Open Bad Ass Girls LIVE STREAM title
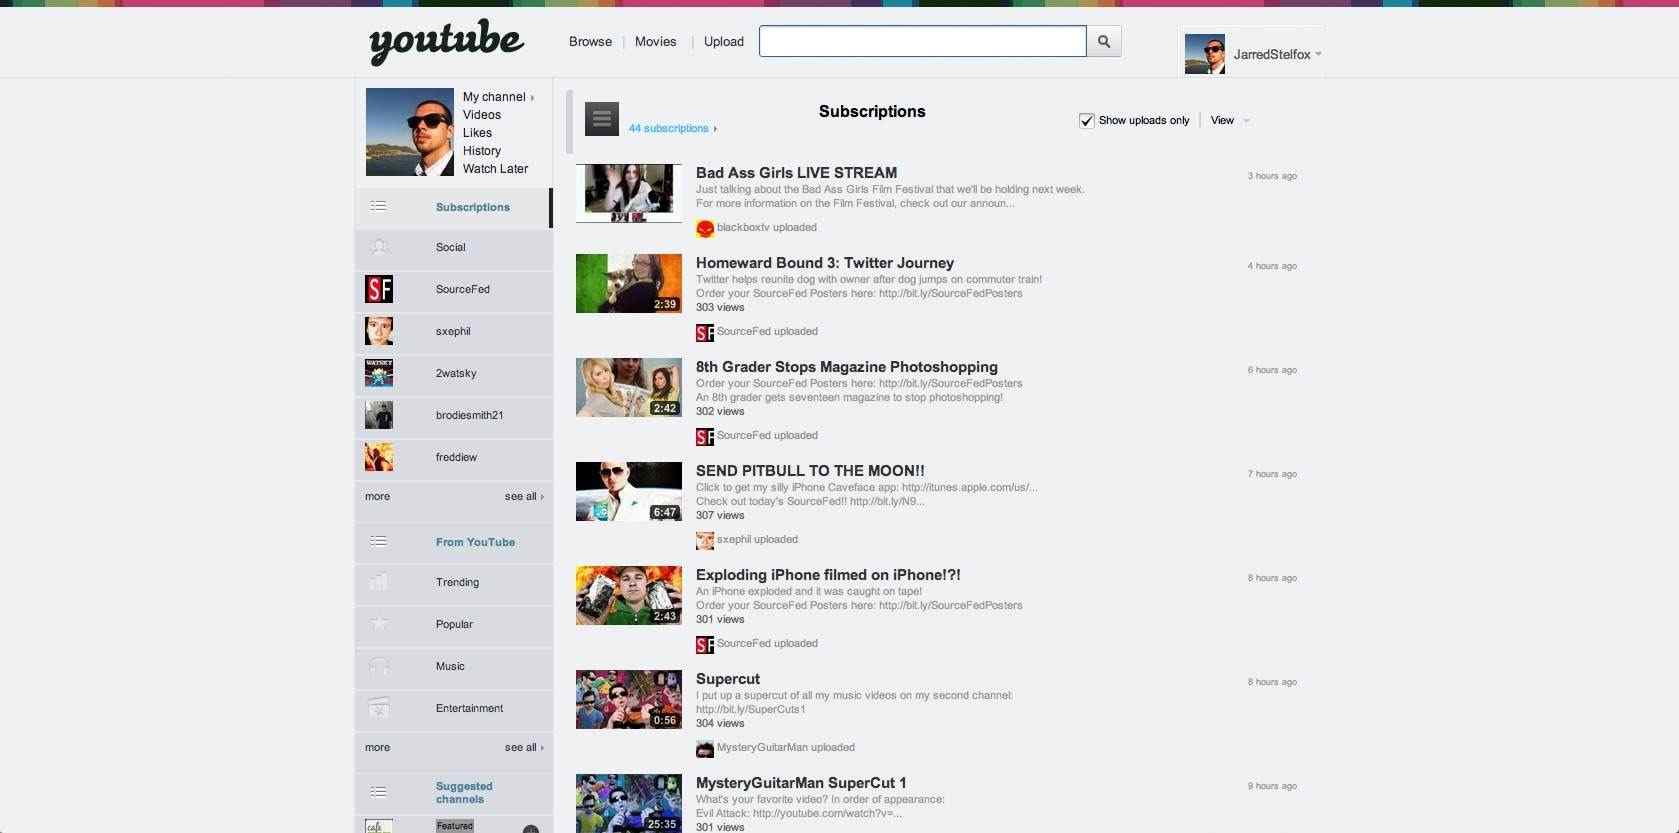This screenshot has width=1679, height=833. [796, 173]
